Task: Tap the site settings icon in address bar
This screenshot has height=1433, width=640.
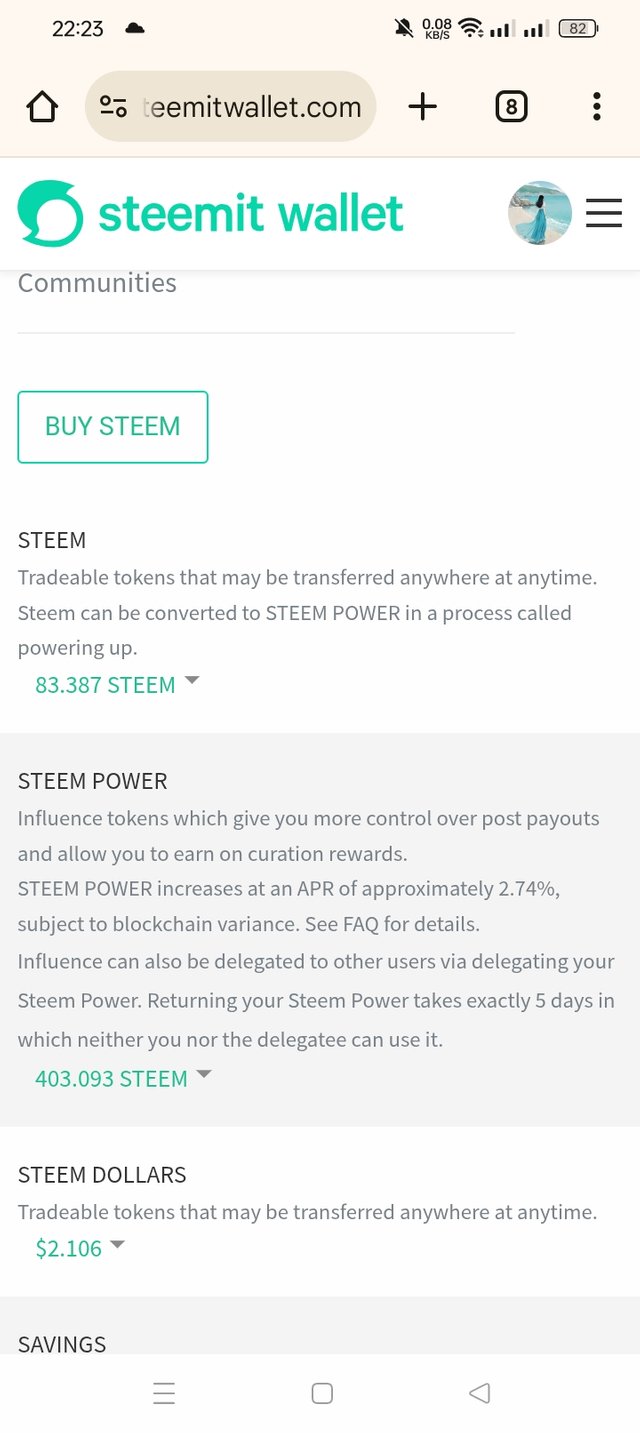Action: pos(114,106)
